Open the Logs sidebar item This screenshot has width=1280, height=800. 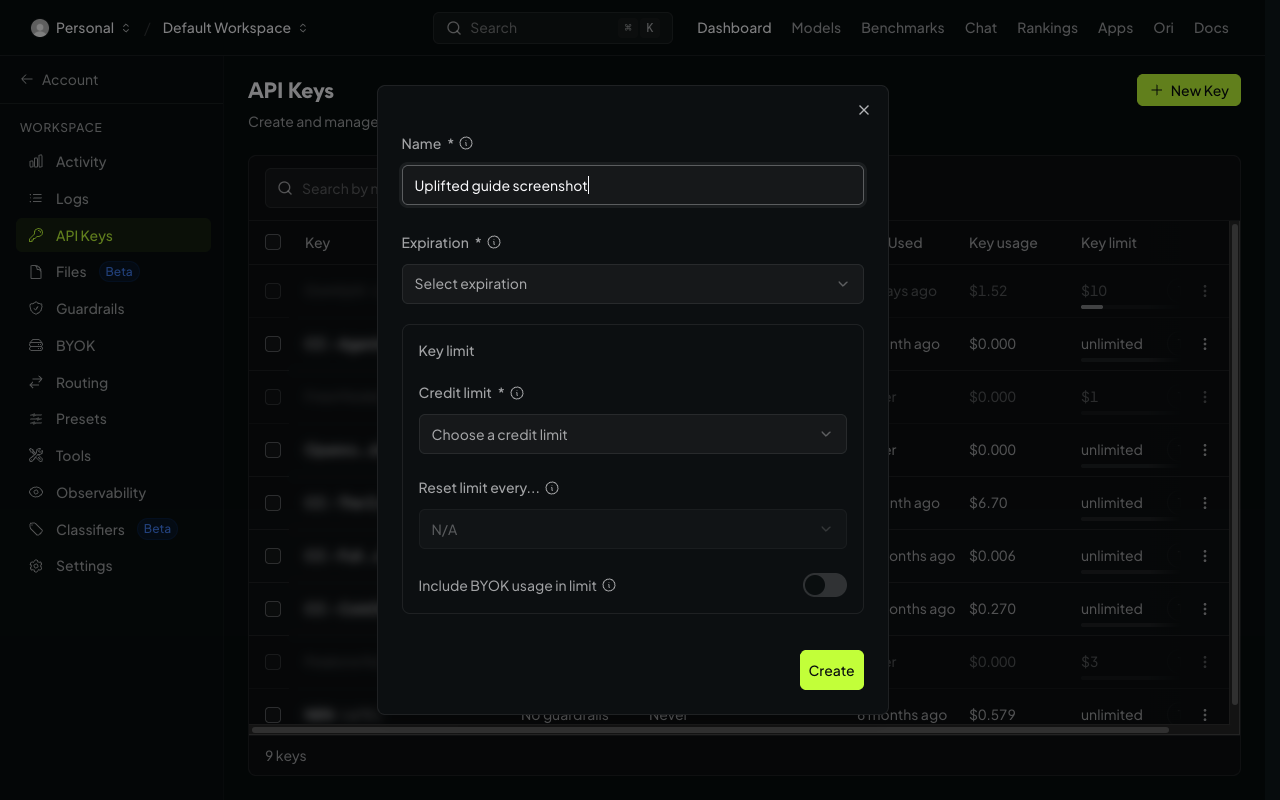114,199
